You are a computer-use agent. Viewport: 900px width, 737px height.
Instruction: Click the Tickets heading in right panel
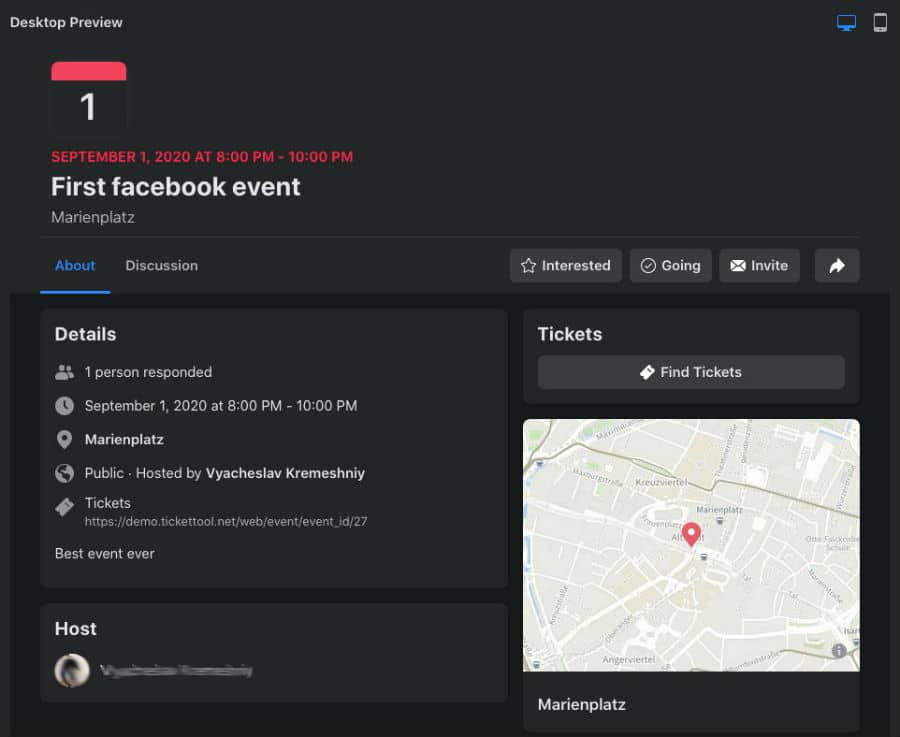tap(570, 334)
